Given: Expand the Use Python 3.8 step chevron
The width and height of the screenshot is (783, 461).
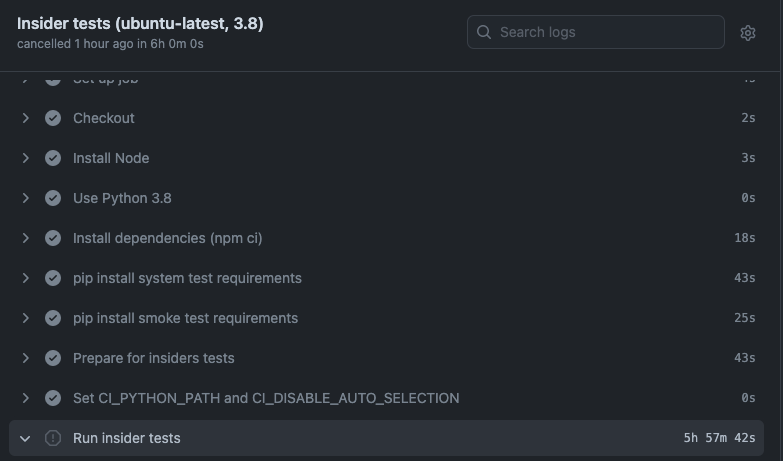Looking at the screenshot, I should pos(26,198).
